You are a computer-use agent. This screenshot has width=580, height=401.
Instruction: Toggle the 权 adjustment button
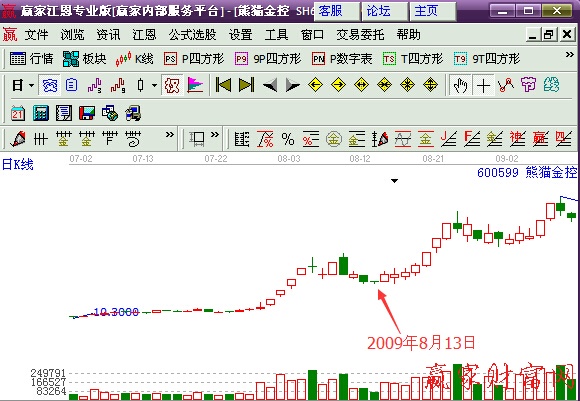[172, 85]
